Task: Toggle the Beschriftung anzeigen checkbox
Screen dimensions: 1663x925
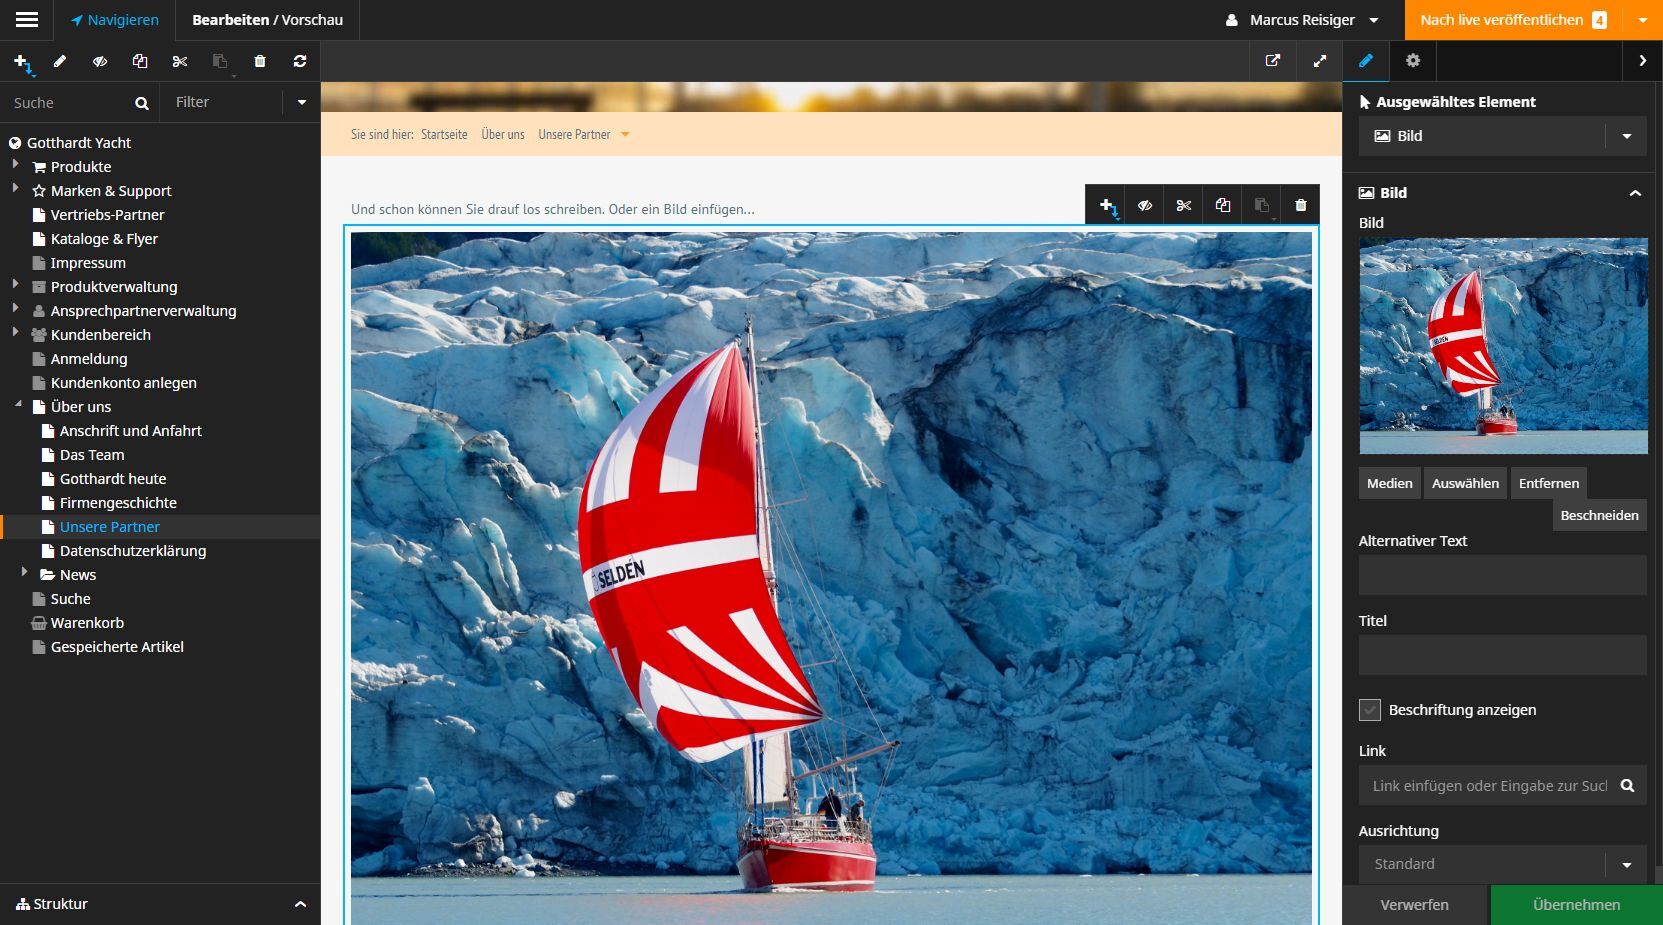Action: tap(1370, 710)
